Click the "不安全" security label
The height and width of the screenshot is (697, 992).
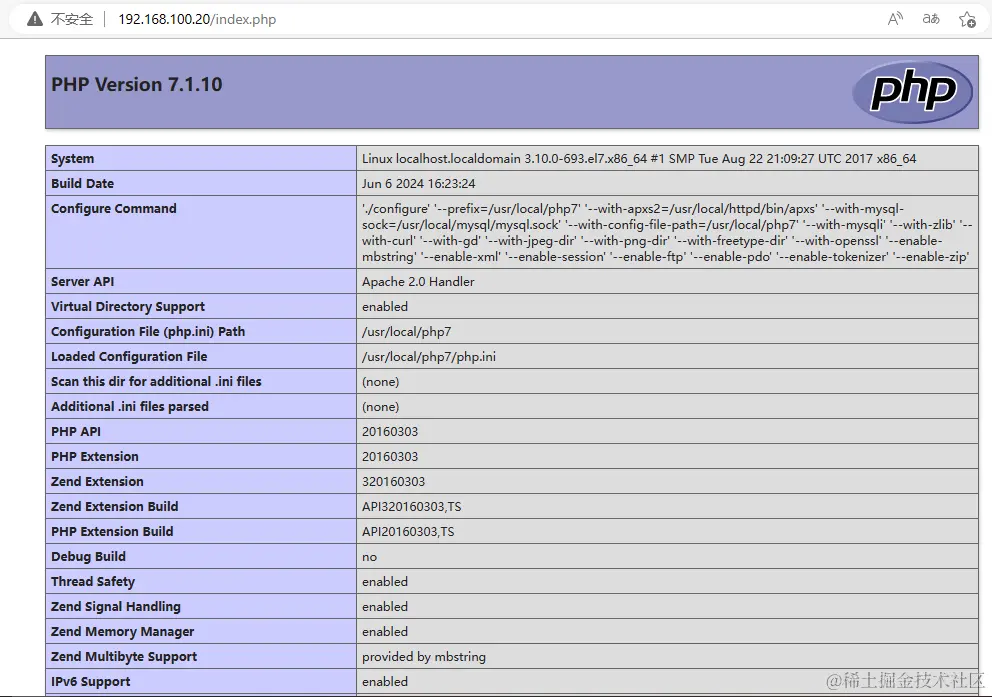point(71,20)
